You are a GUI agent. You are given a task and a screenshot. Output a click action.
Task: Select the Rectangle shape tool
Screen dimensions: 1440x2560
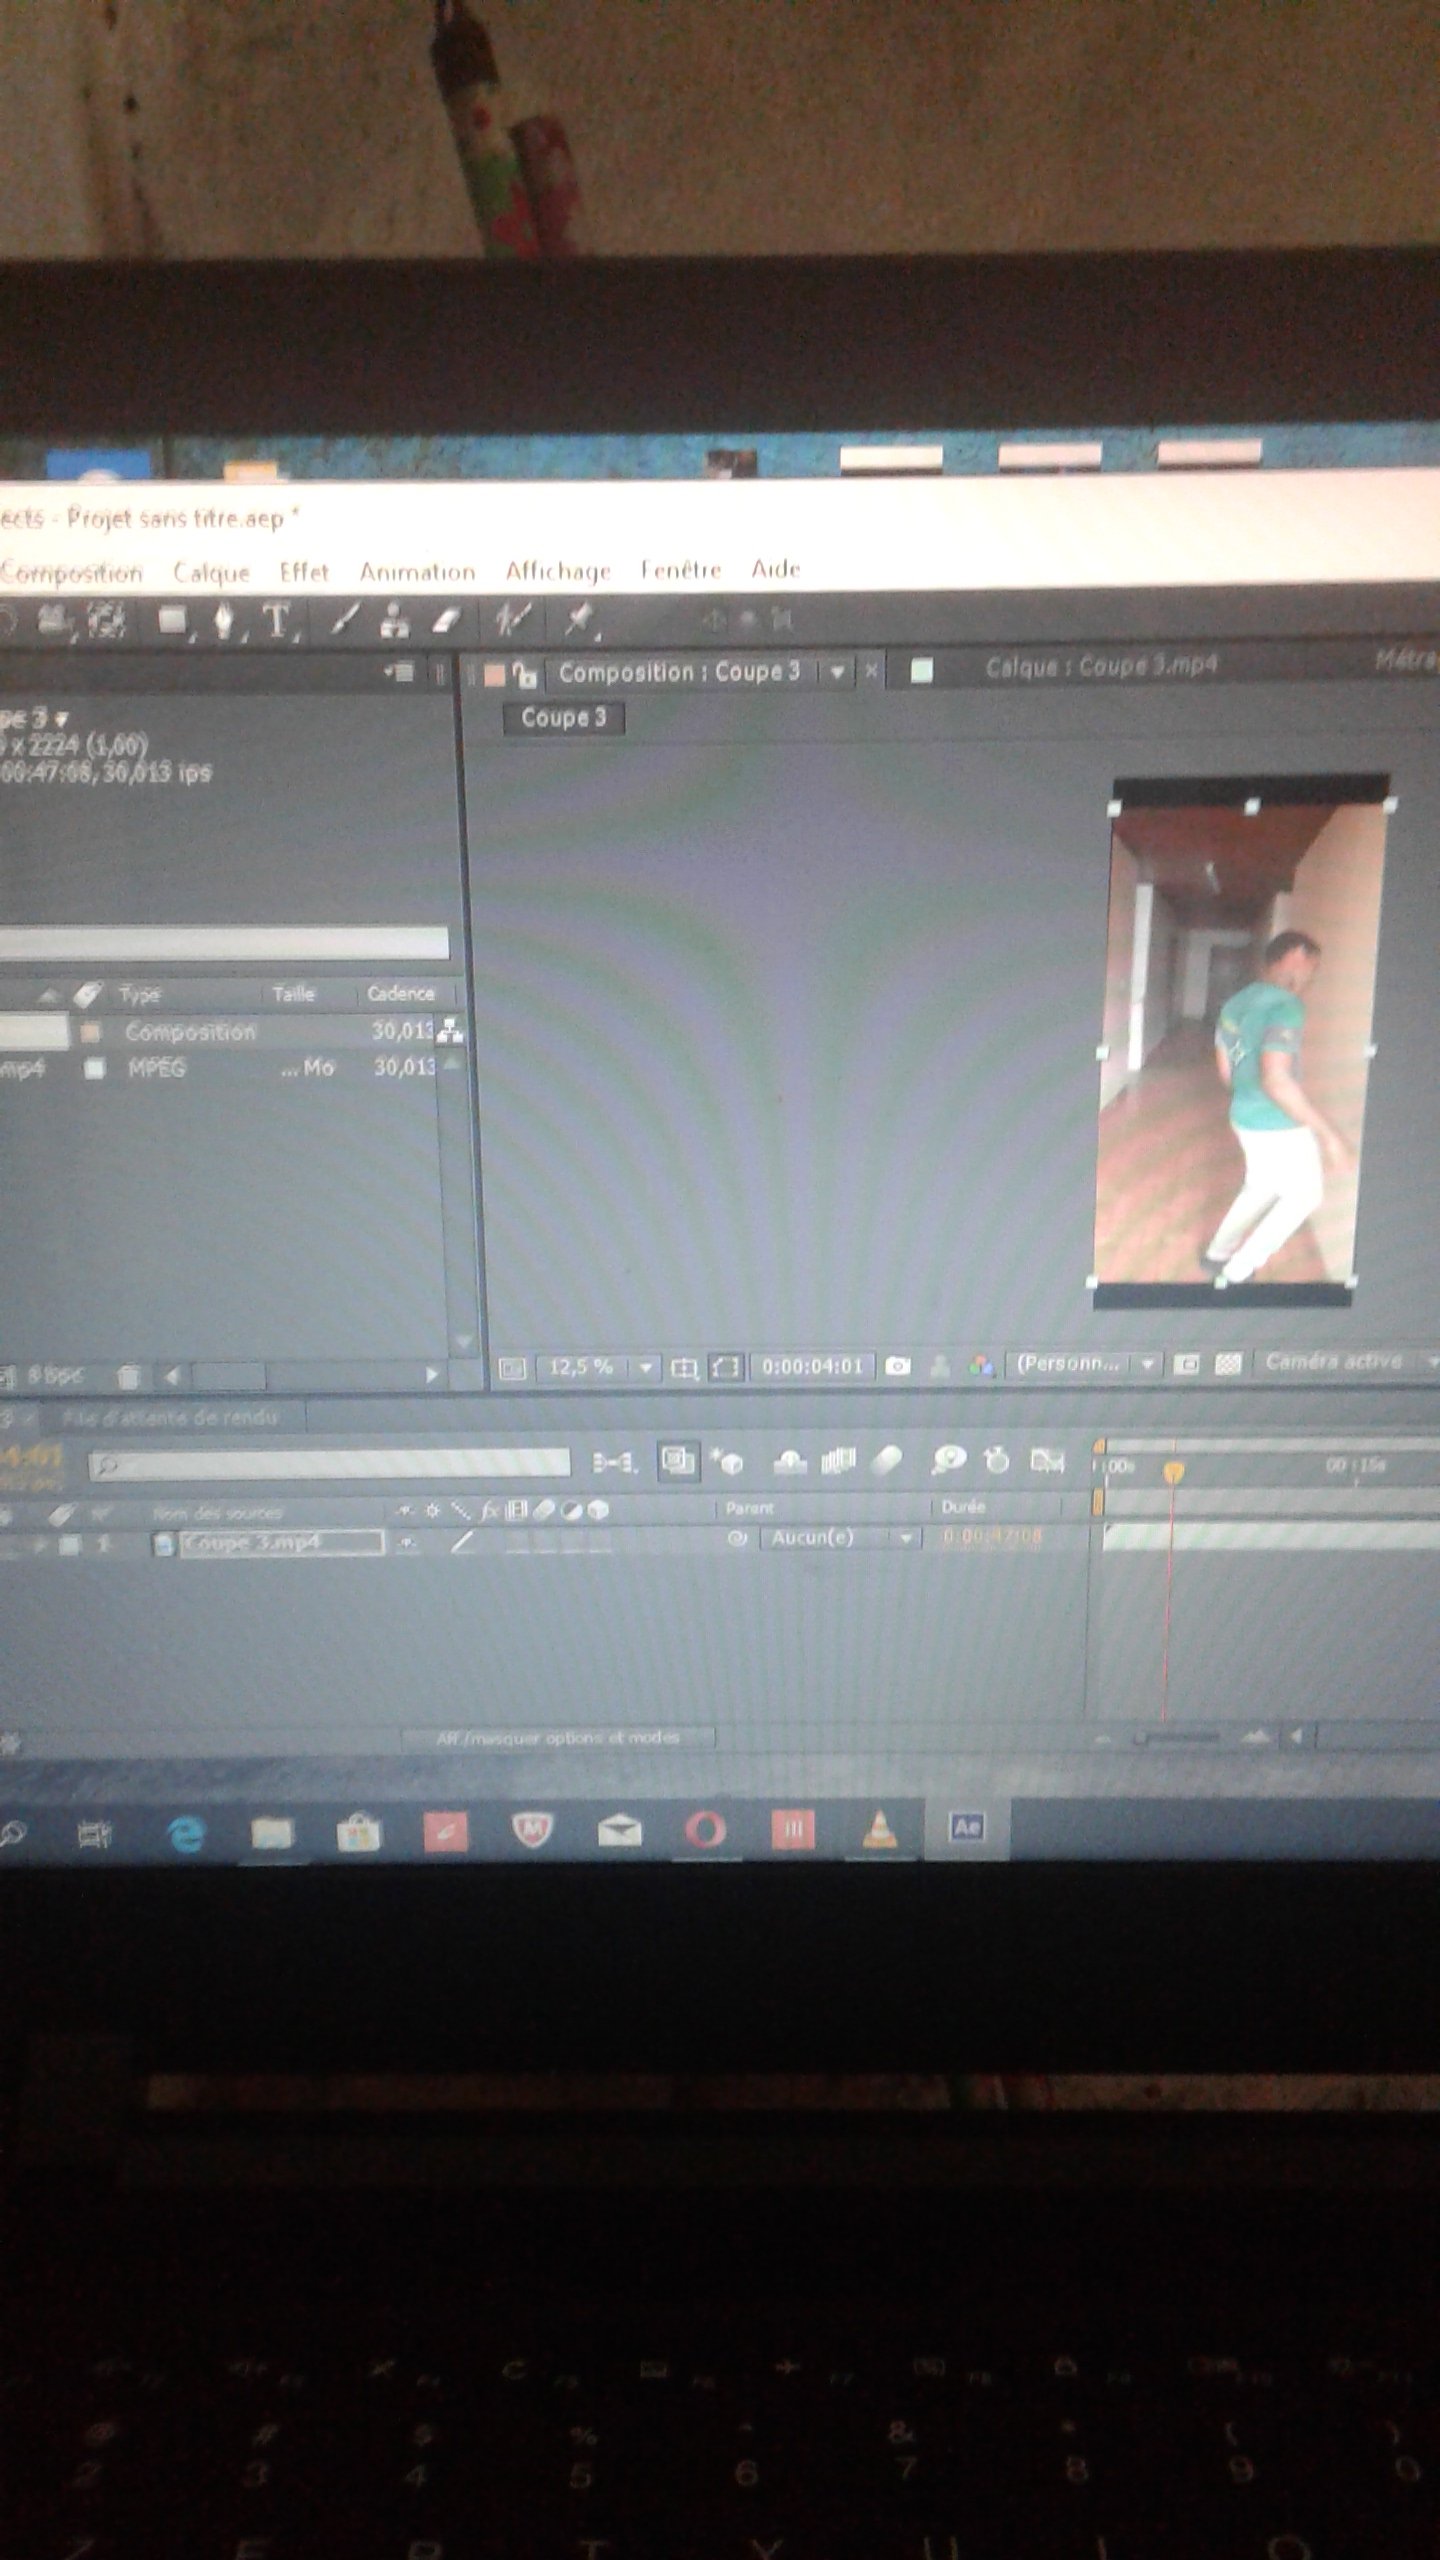tap(173, 621)
